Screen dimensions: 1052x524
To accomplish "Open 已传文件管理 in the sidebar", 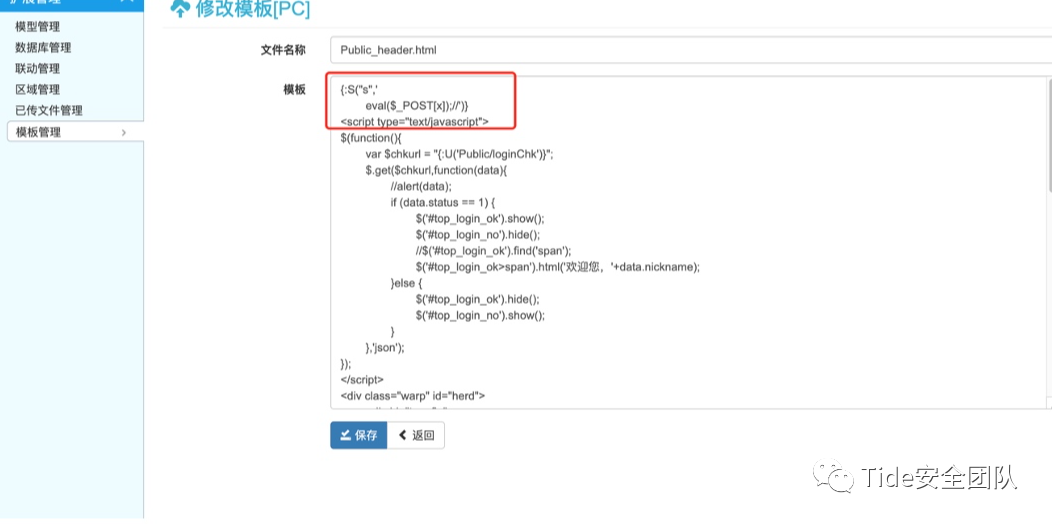I will pyautogui.click(x=49, y=110).
